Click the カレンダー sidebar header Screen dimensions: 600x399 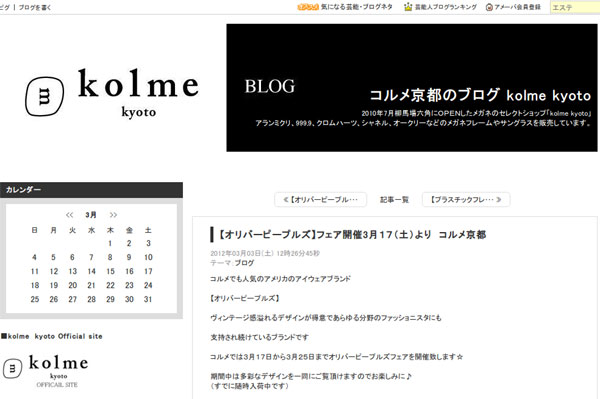click(91, 190)
